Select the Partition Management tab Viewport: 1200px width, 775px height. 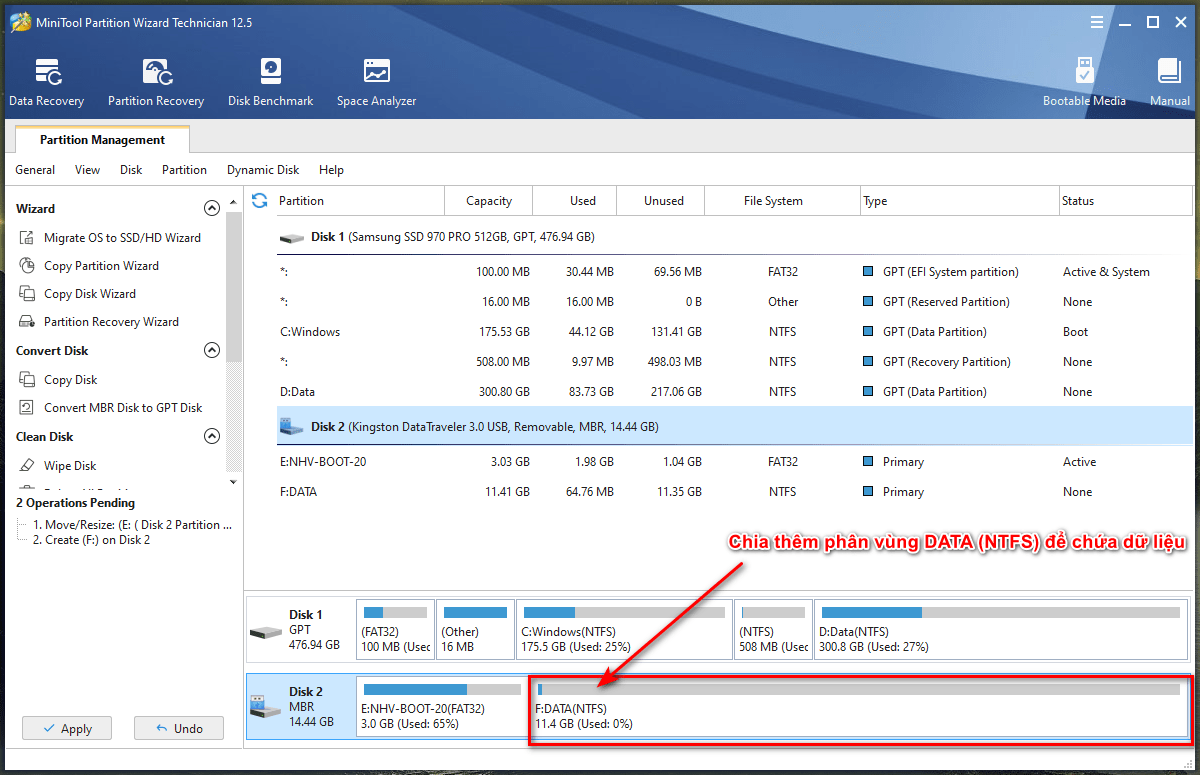pyautogui.click(x=102, y=140)
